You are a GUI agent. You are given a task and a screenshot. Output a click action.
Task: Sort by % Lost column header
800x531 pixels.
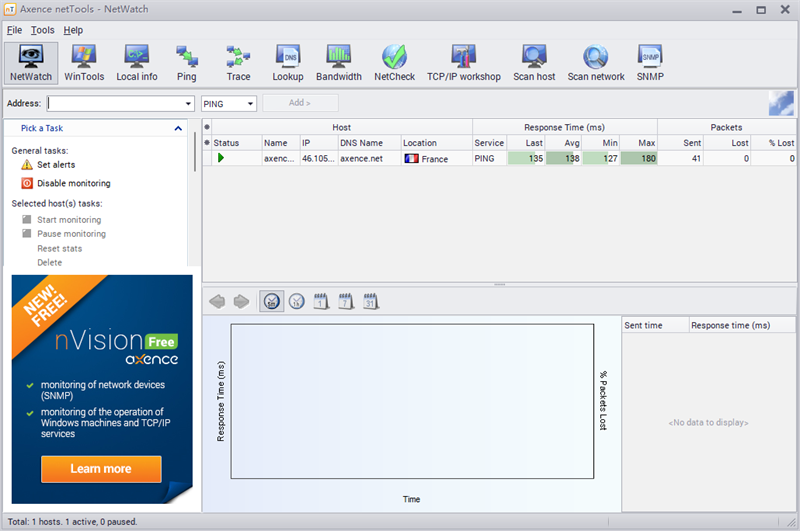(x=773, y=143)
